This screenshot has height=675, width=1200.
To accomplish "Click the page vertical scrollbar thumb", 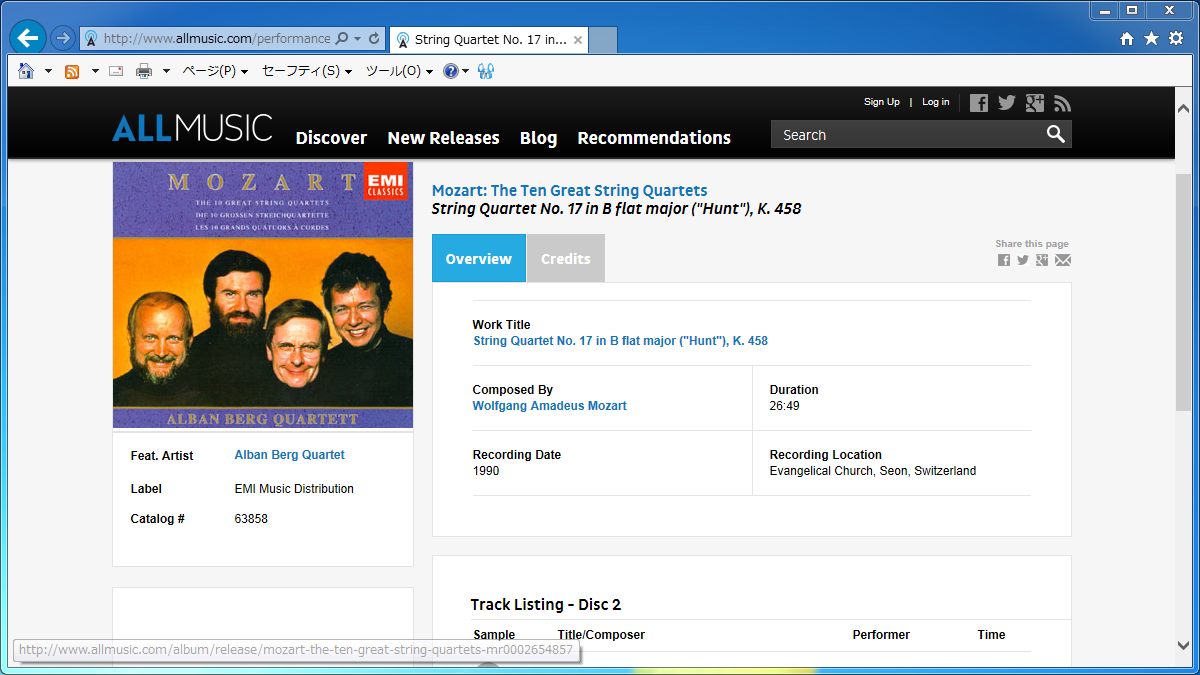I will [x=1184, y=290].
